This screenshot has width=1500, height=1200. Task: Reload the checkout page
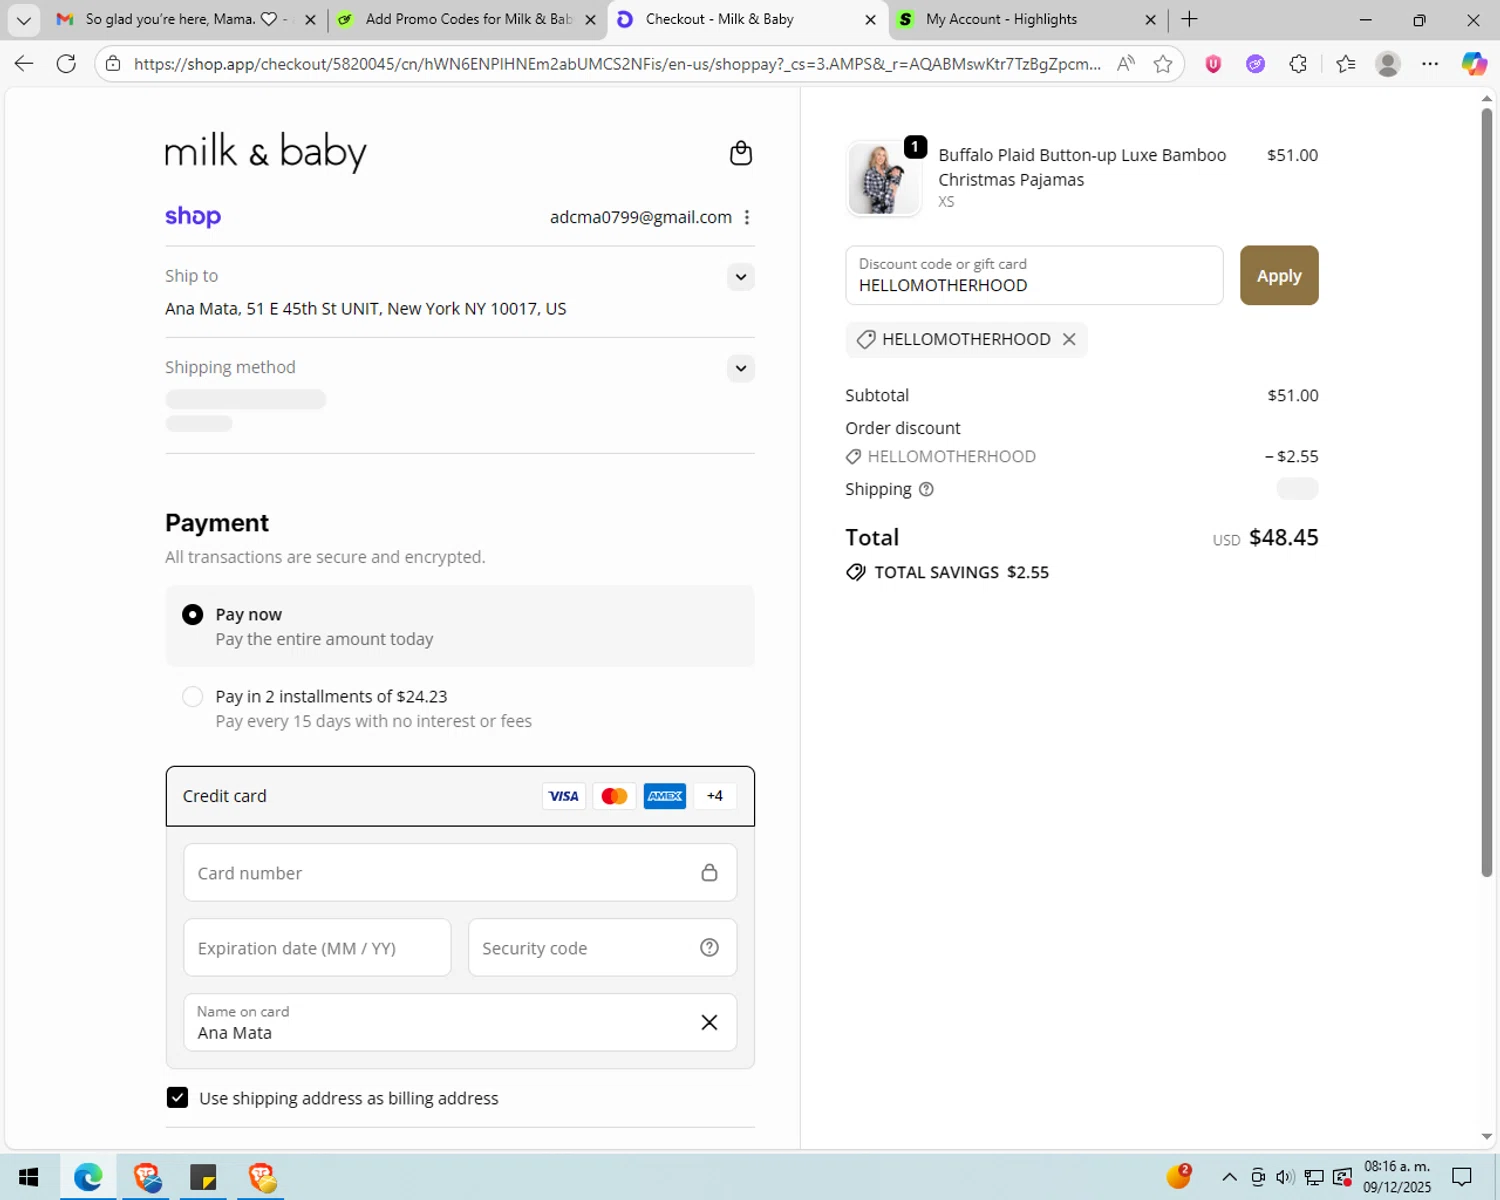pos(66,64)
